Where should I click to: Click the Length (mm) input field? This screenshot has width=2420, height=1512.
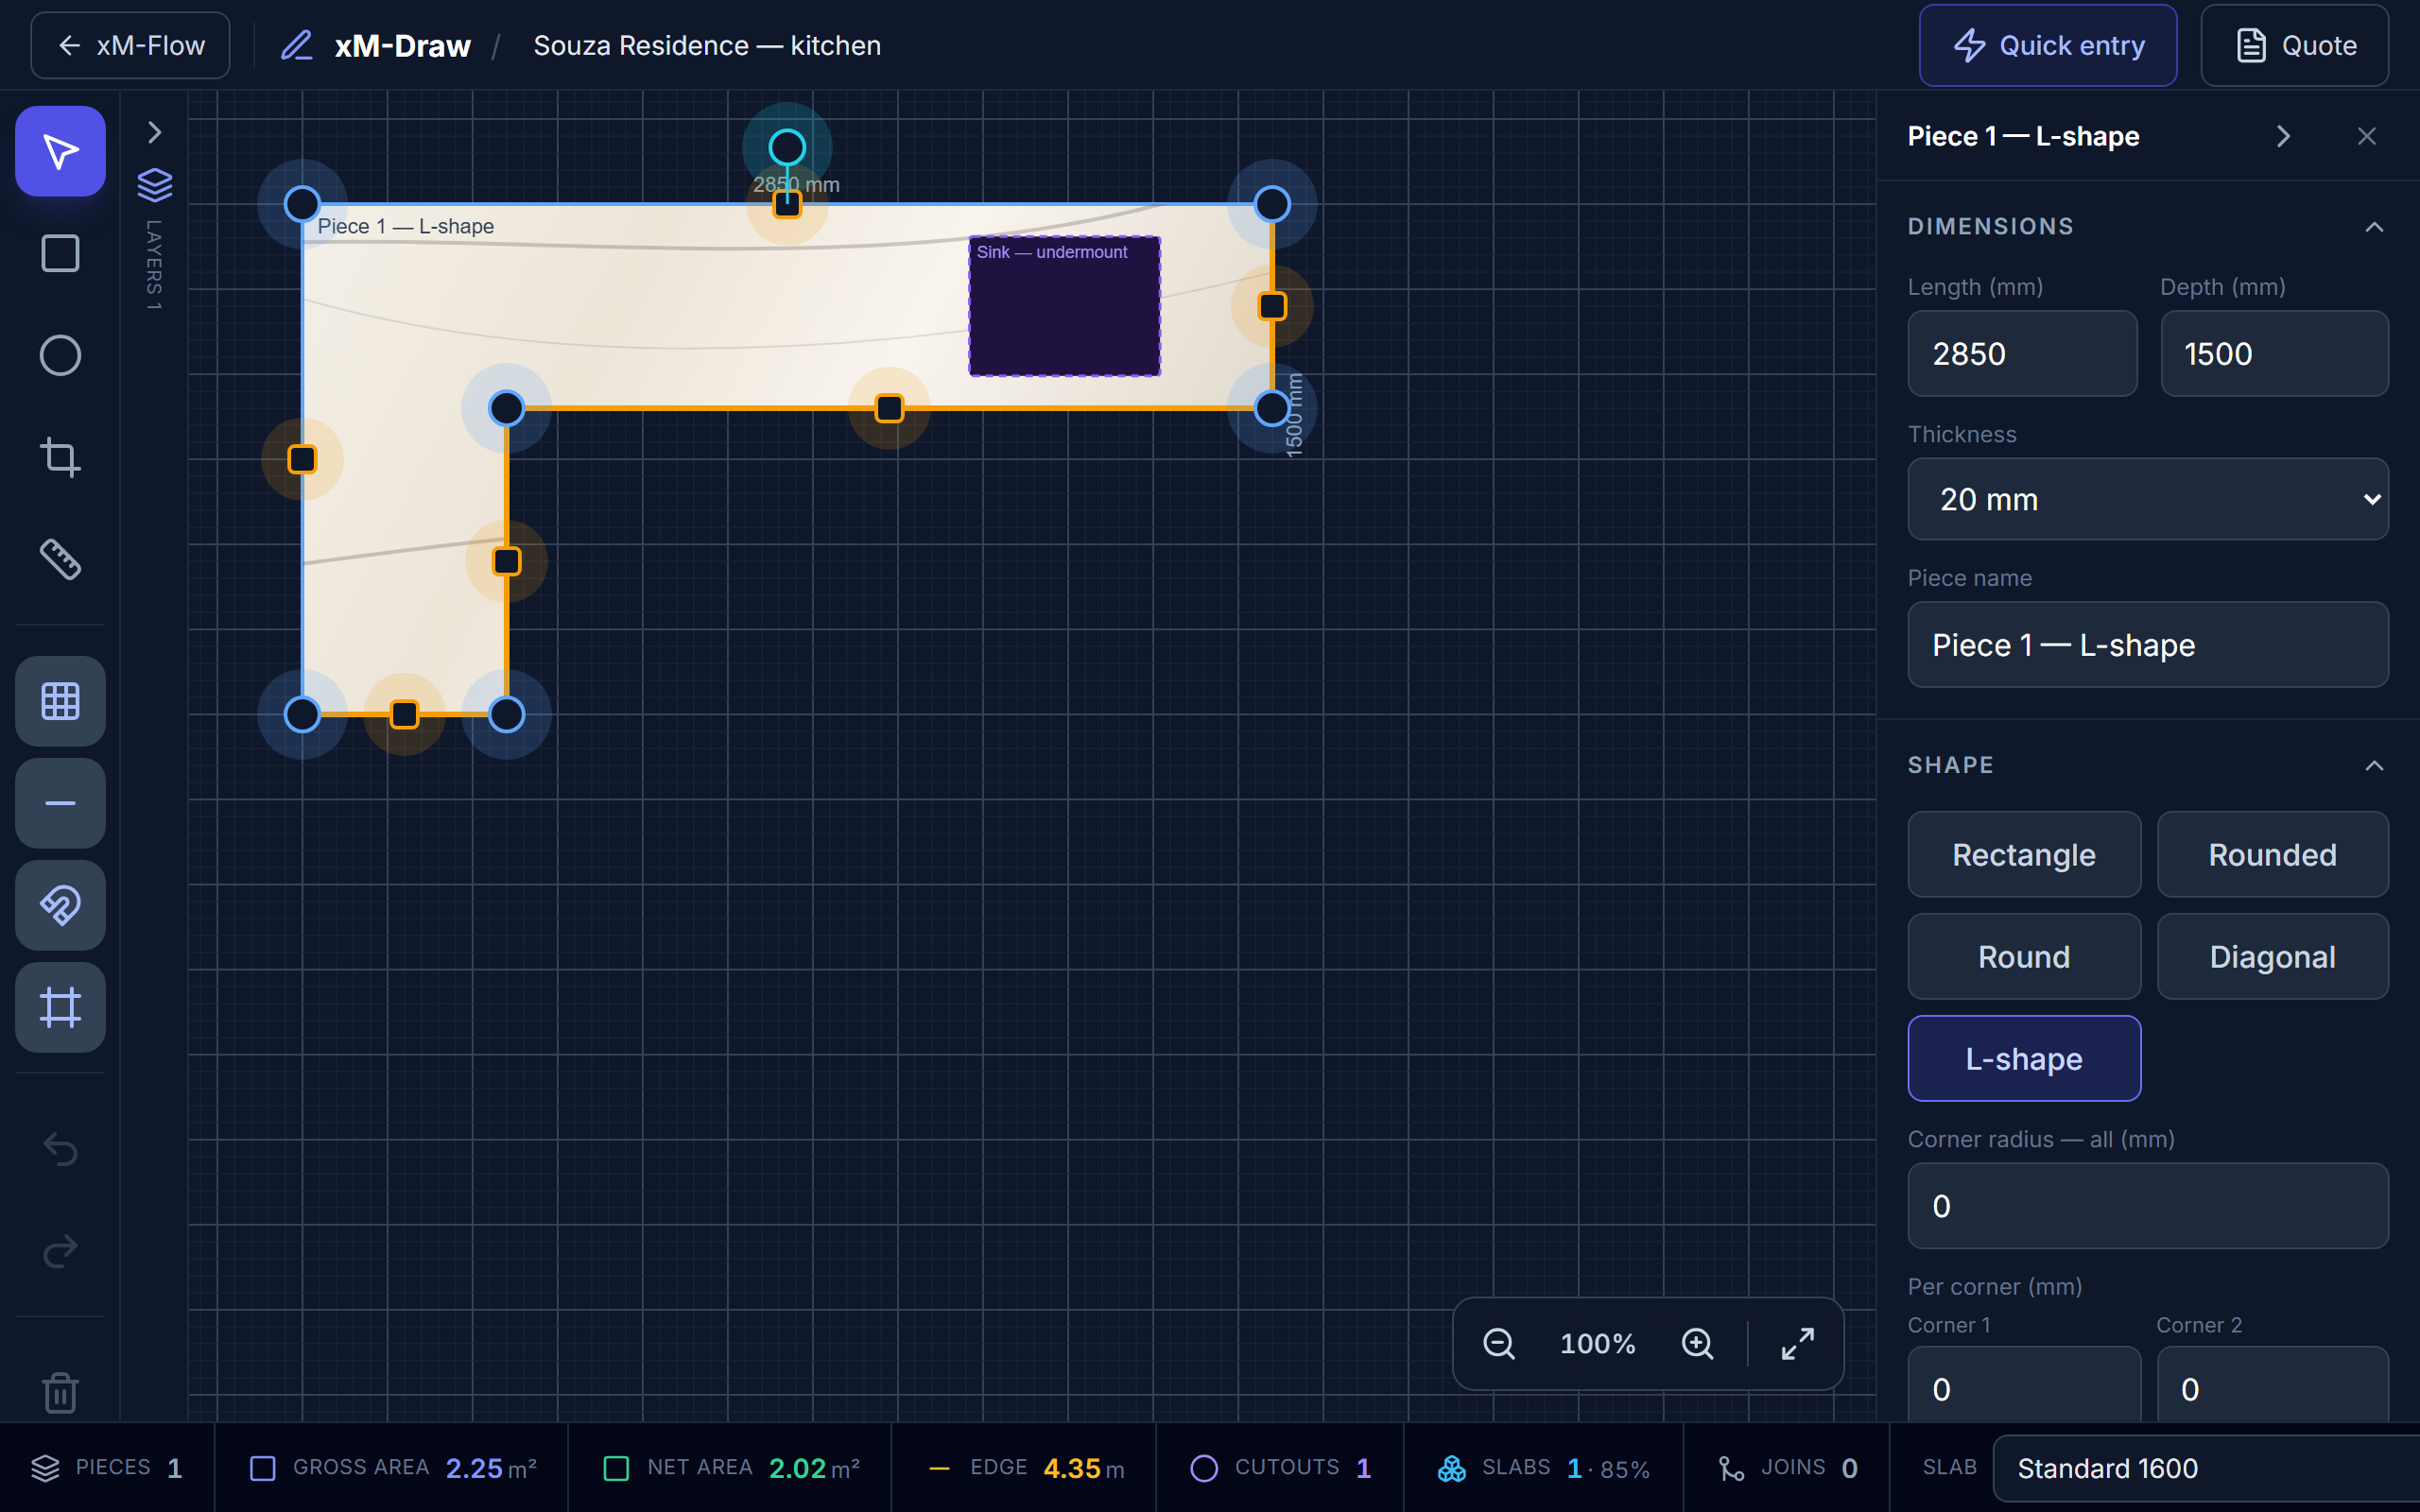click(x=2022, y=353)
